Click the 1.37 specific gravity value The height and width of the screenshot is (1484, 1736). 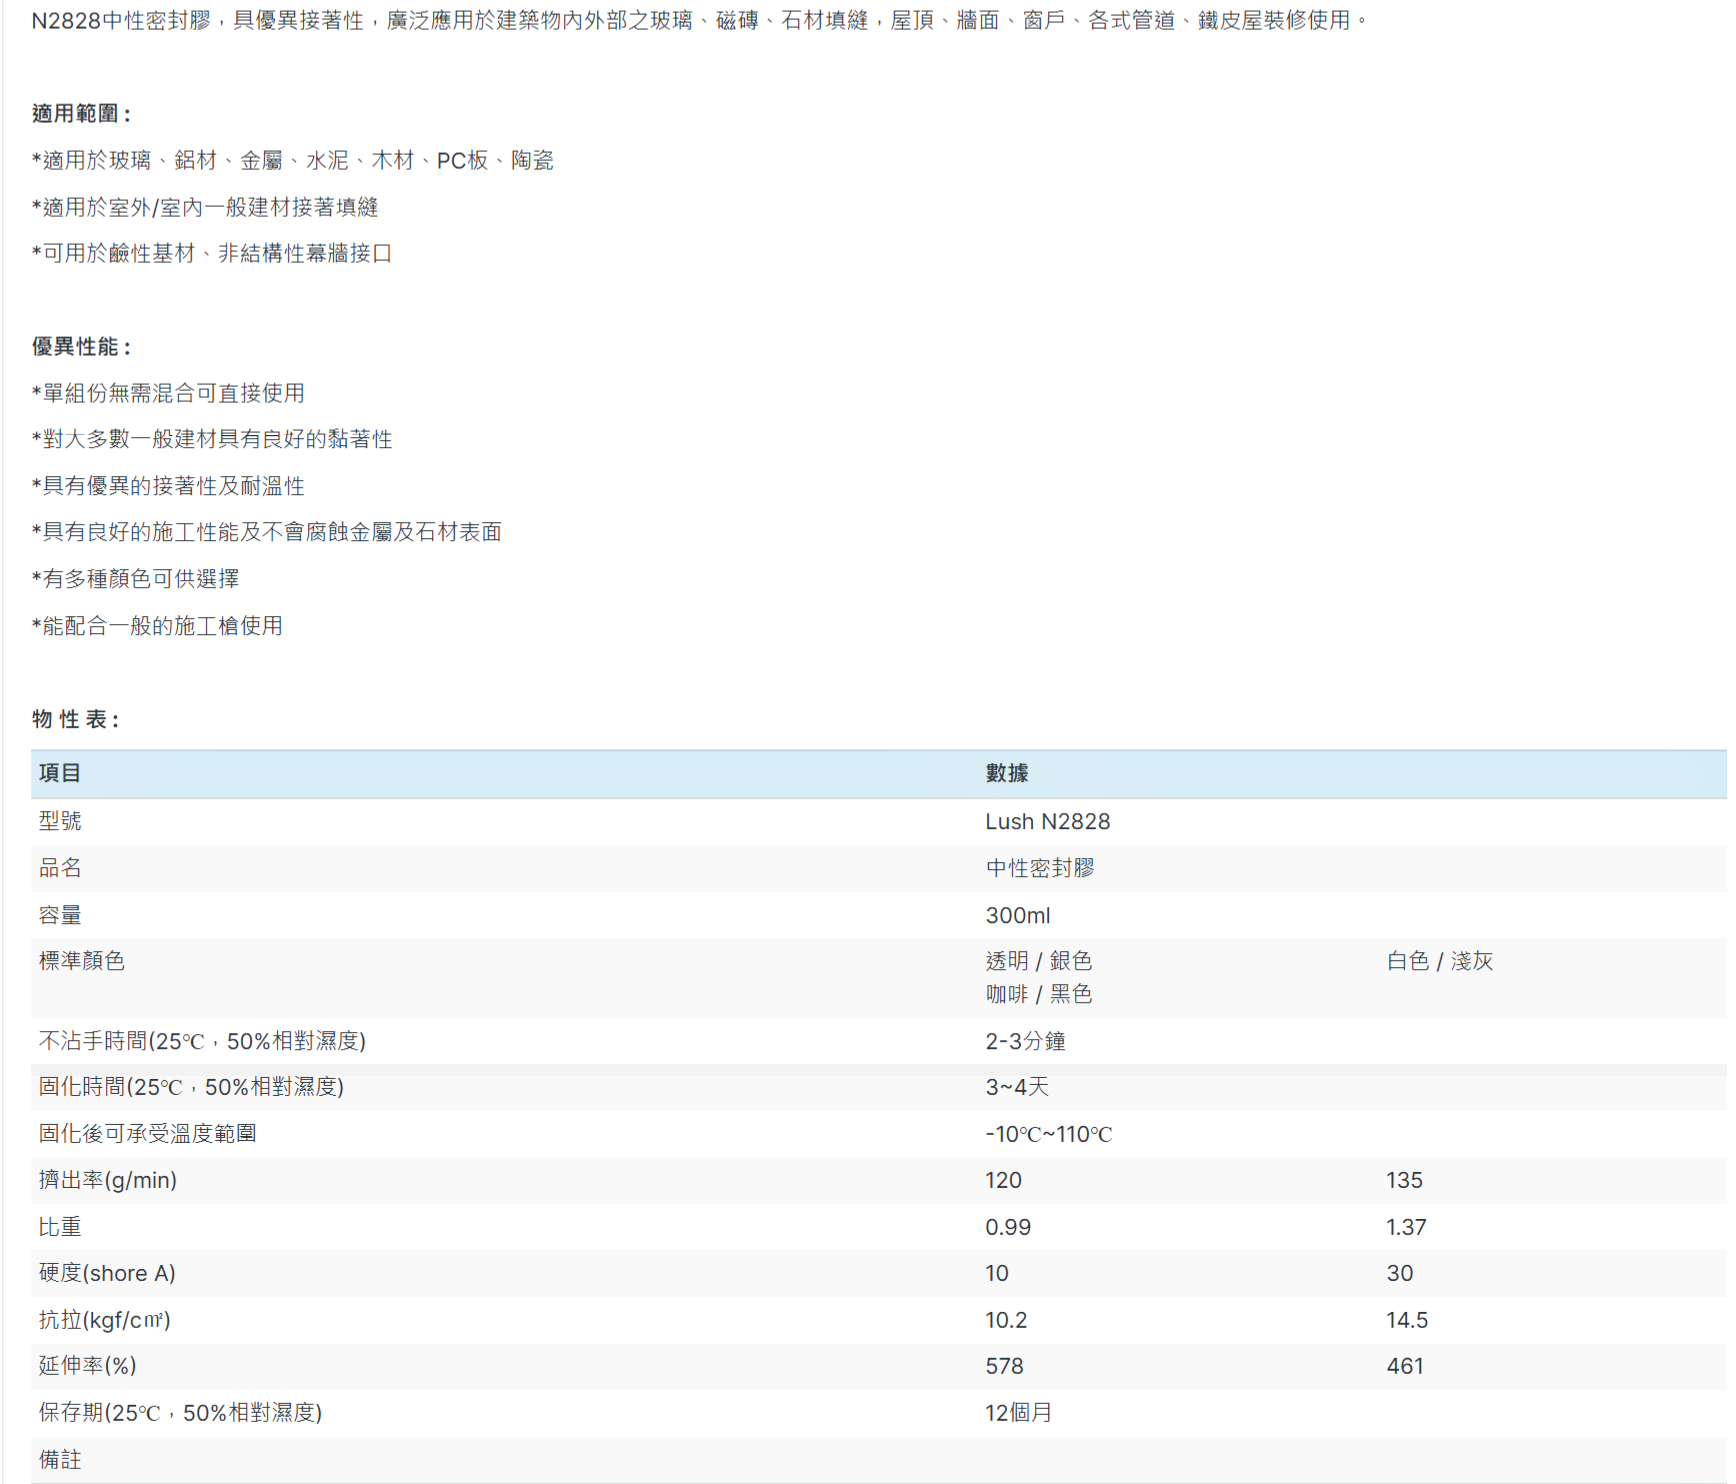1407,1227
